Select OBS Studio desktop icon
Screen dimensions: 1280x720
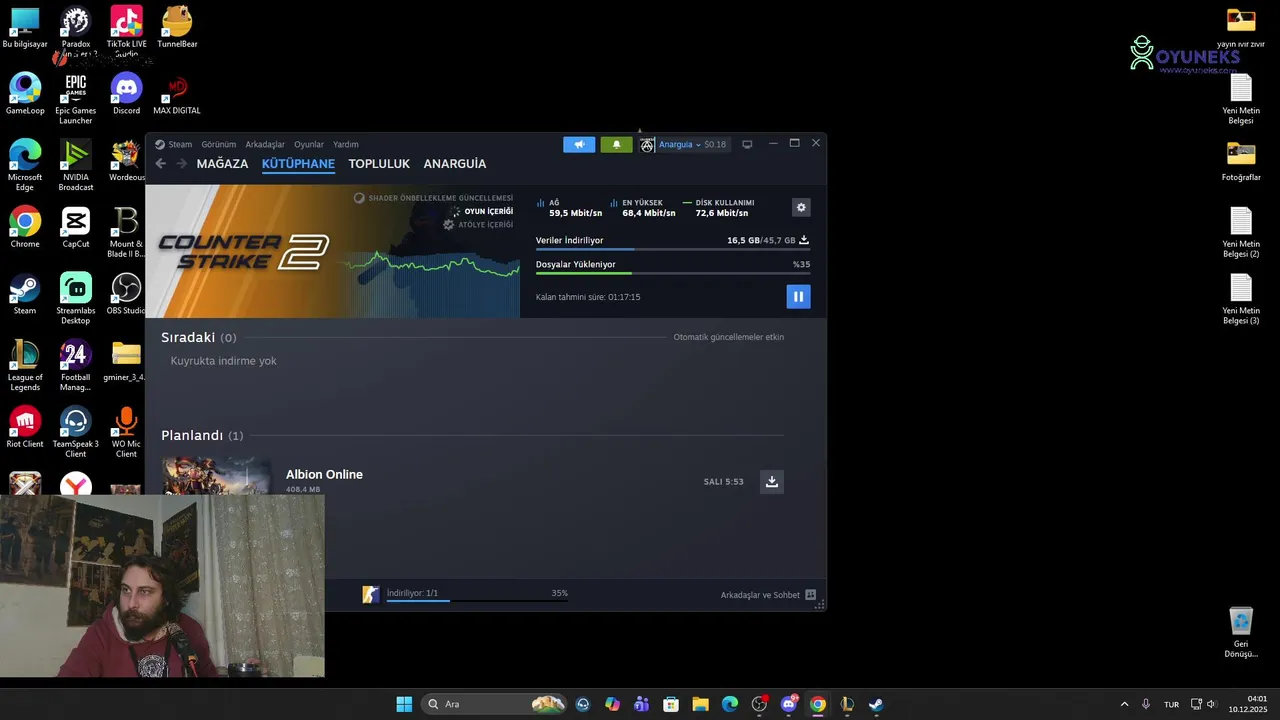pos(126,295)
